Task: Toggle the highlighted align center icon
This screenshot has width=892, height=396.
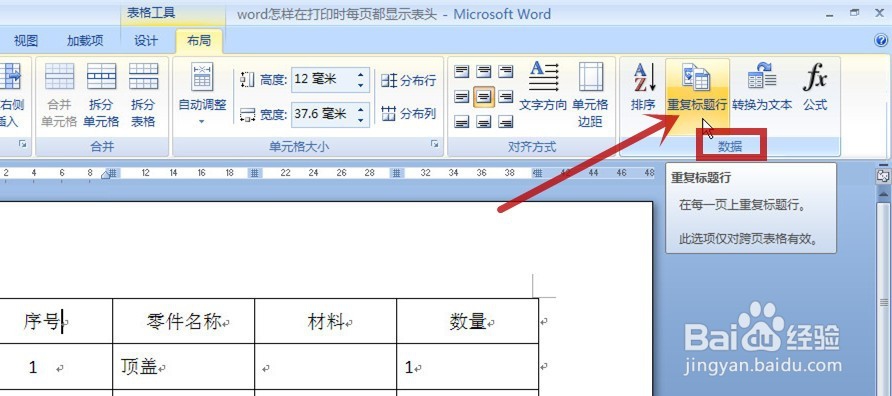Action: 484,97
